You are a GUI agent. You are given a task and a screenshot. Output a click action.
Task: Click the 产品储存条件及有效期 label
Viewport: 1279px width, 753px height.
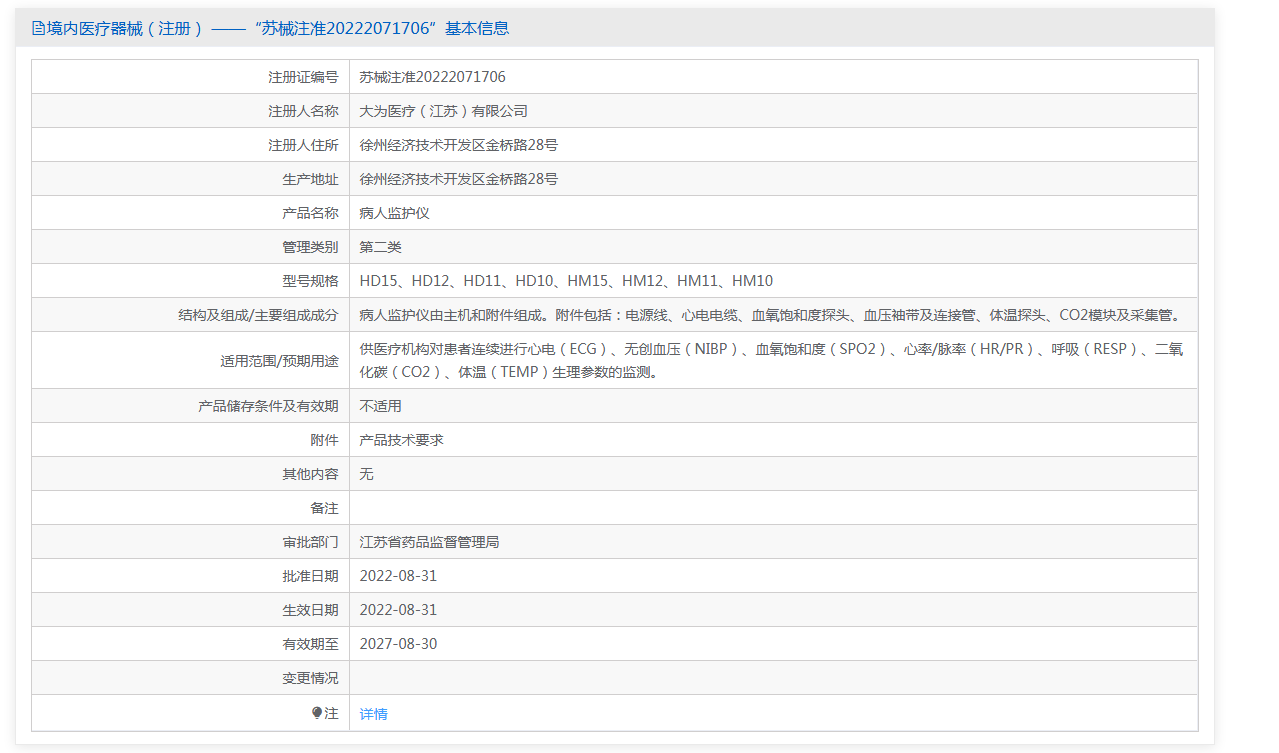[268, 406]
